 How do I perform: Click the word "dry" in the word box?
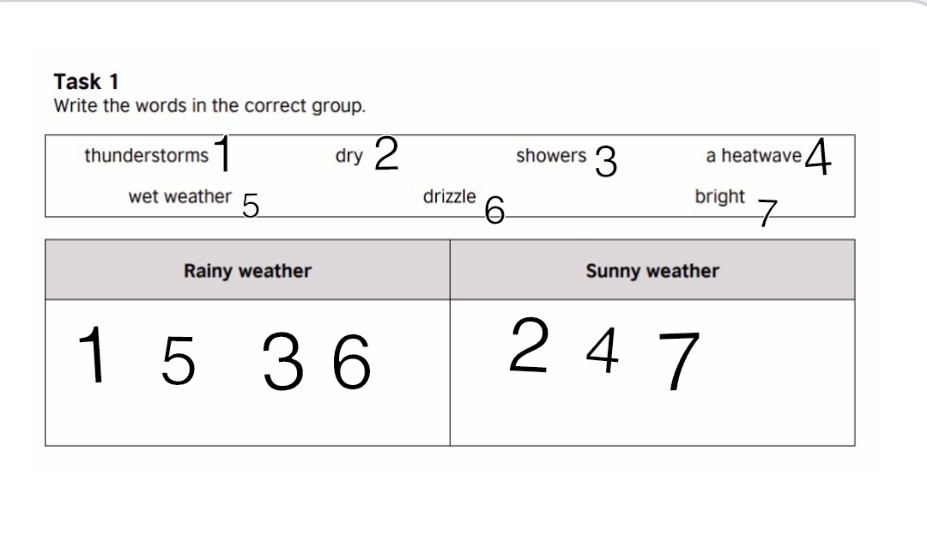[x=349, y=156]
